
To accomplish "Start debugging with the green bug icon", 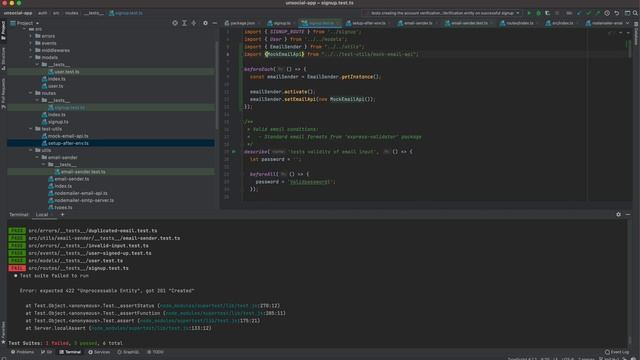I will pos(538,13).
